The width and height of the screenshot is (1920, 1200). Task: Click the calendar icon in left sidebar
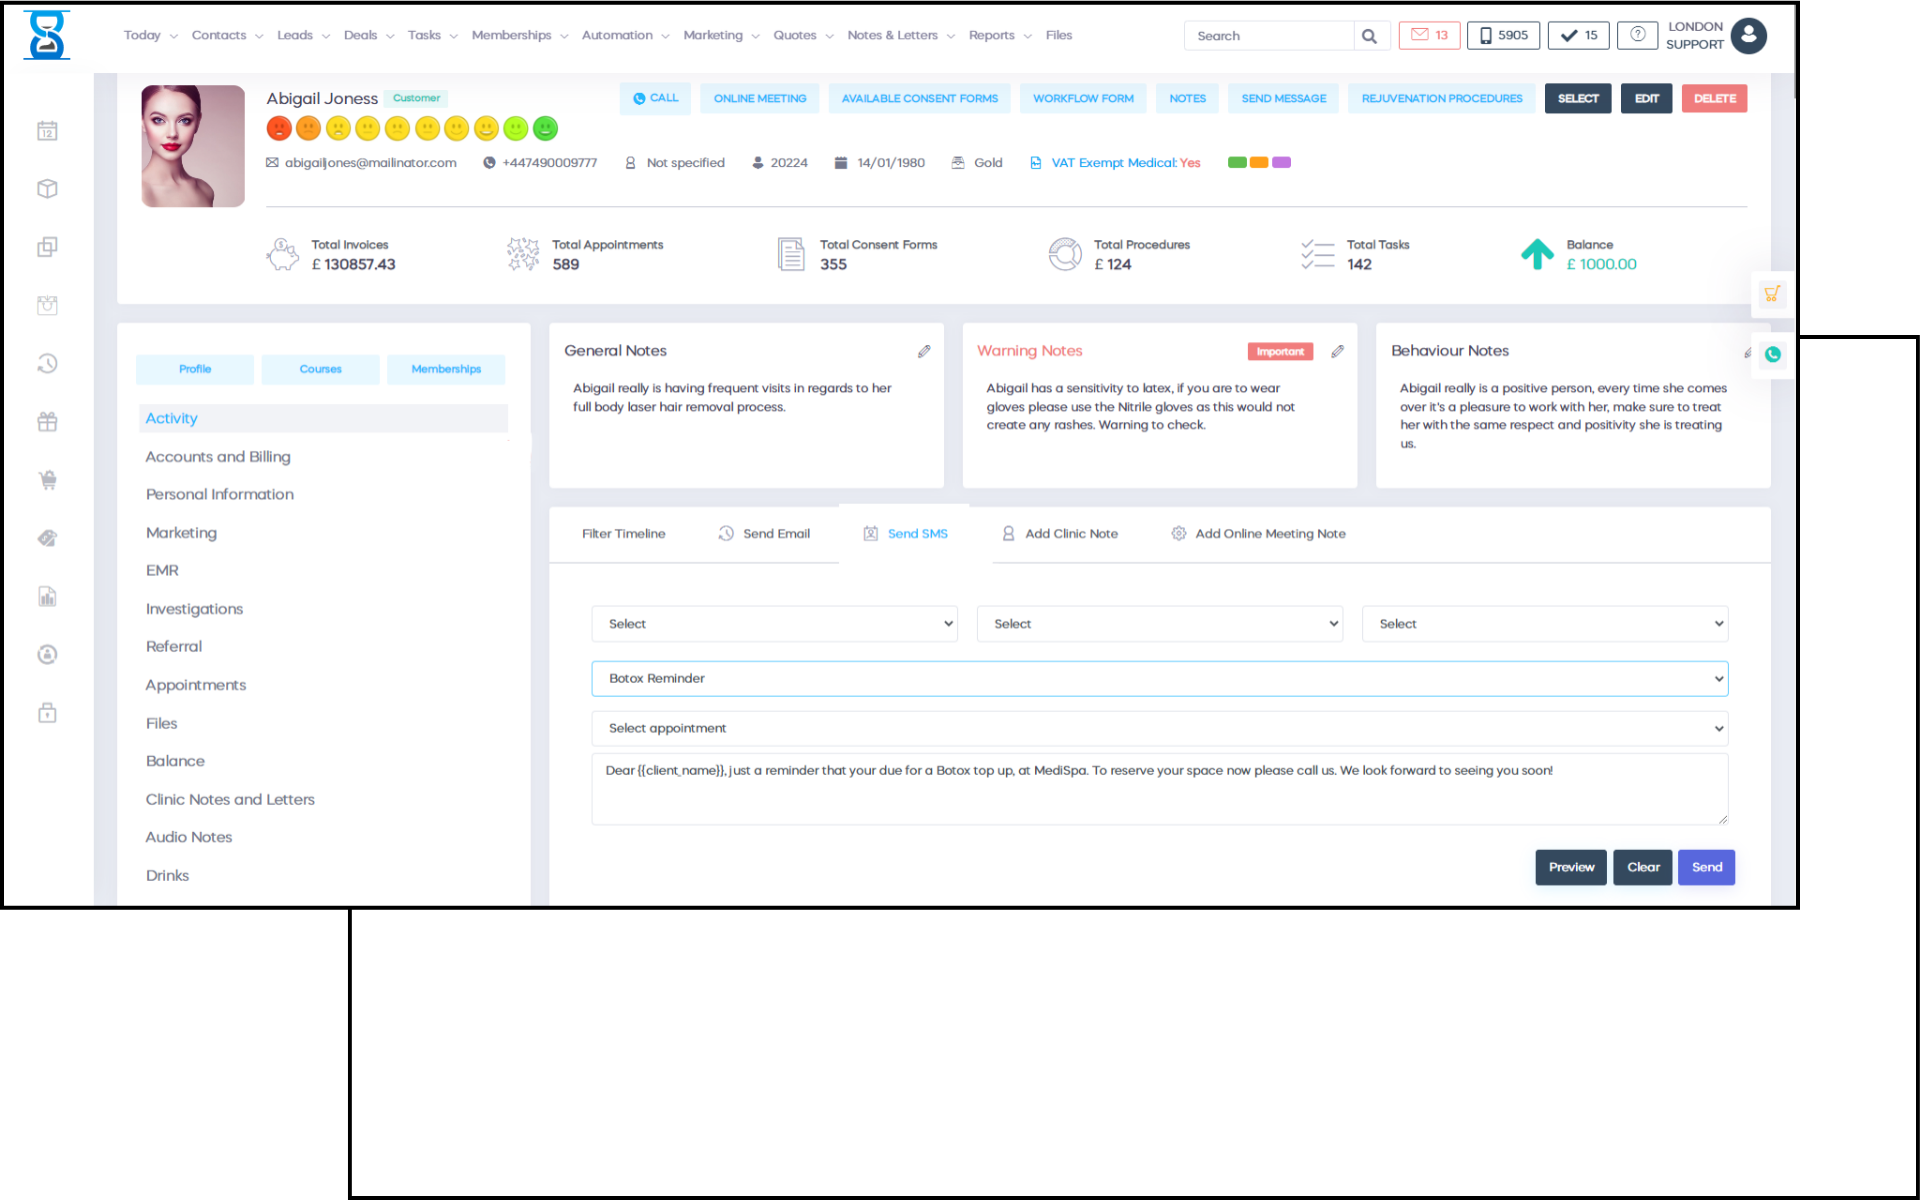(47, 131)
